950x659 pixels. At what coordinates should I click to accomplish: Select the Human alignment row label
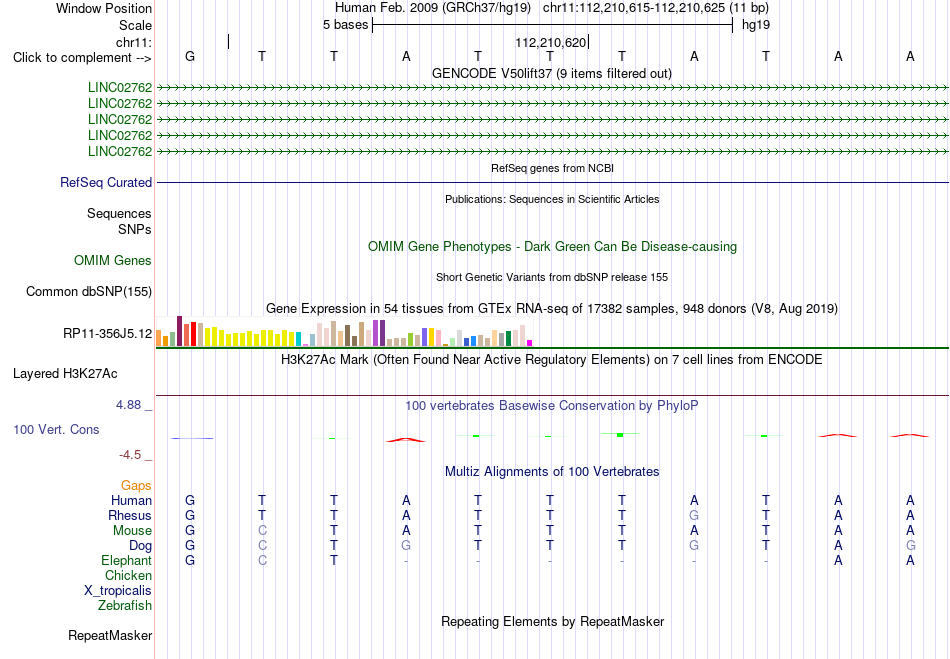pyautogui.click(x=131, y=500)
